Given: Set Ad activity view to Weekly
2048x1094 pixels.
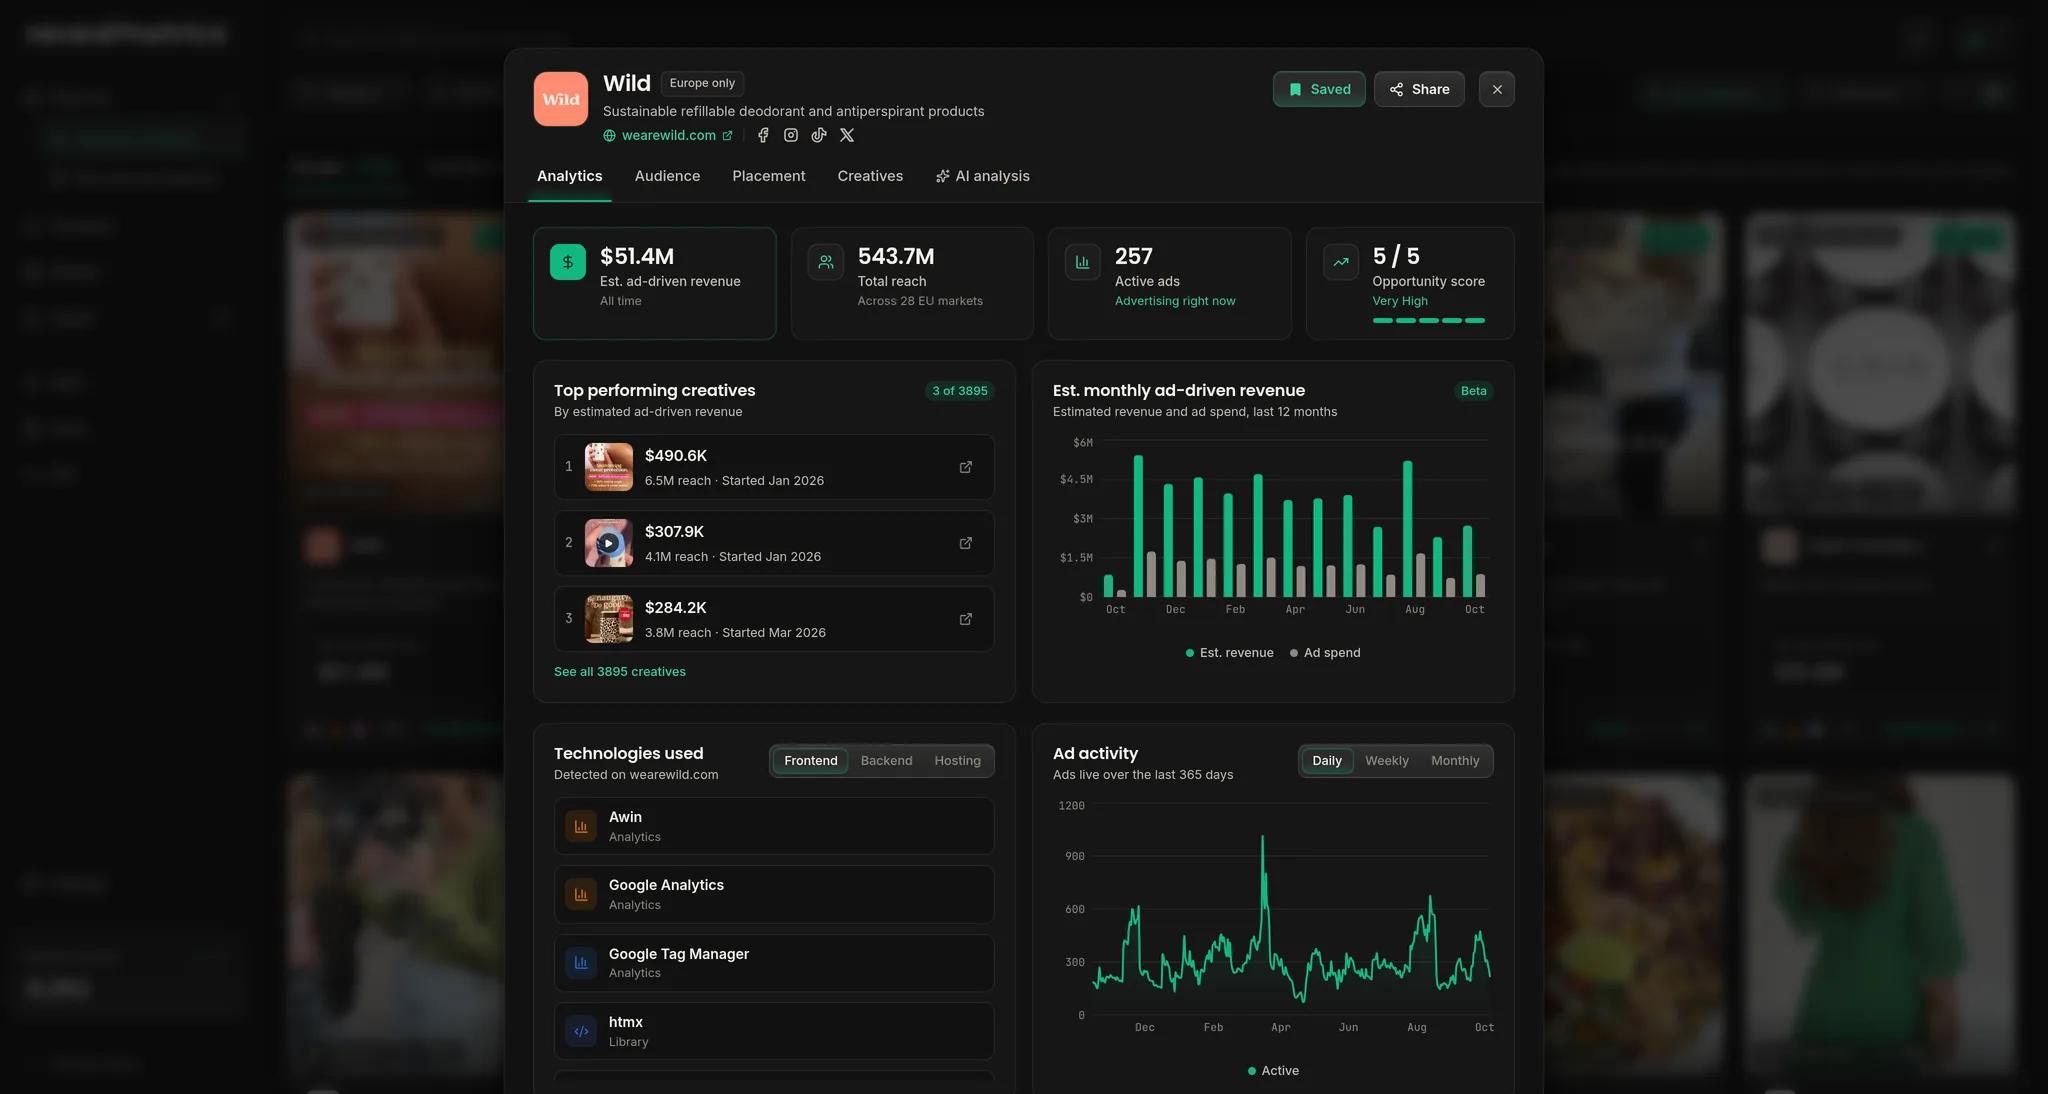Looking at the screenshot, I should tap(1387, 761).
